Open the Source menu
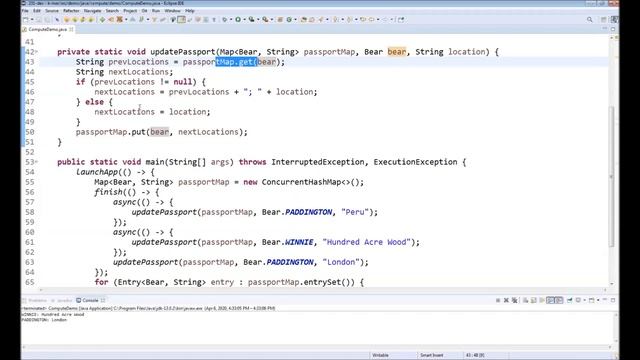 click(x=52, y=11)
